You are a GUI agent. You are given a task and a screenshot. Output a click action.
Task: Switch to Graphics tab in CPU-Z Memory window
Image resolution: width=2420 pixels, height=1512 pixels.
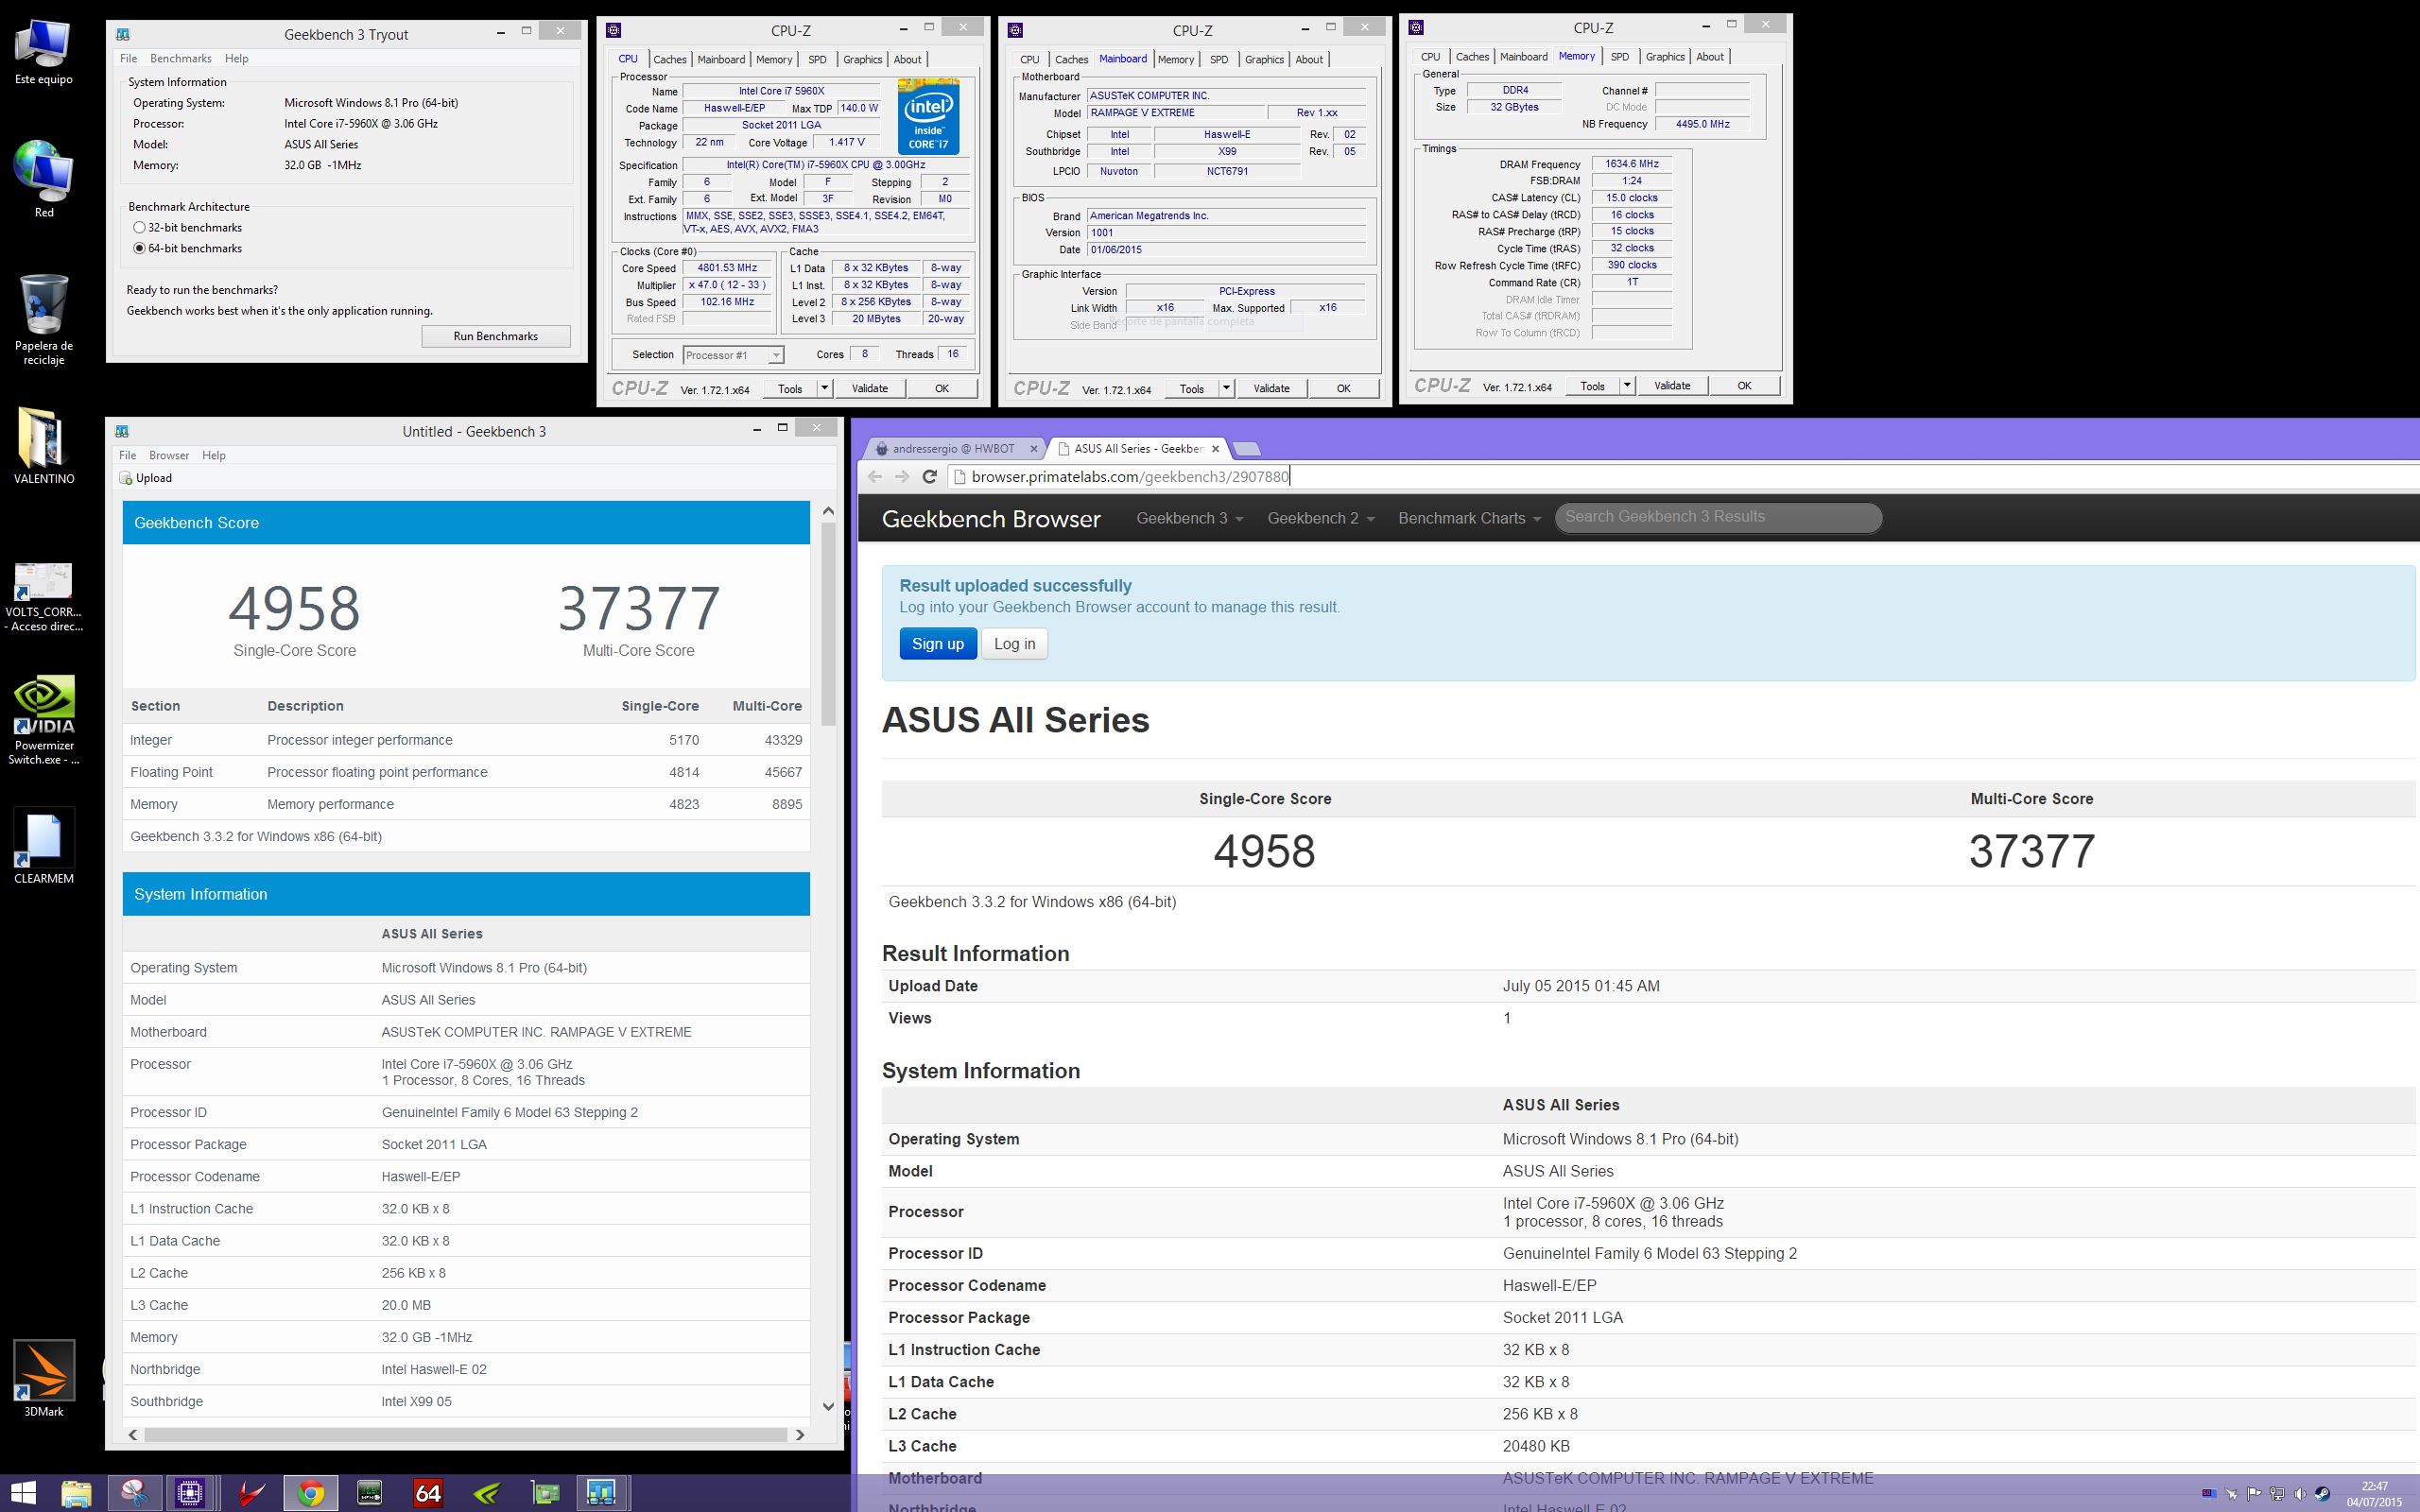pyautogui.click(x=1665, y=57)
